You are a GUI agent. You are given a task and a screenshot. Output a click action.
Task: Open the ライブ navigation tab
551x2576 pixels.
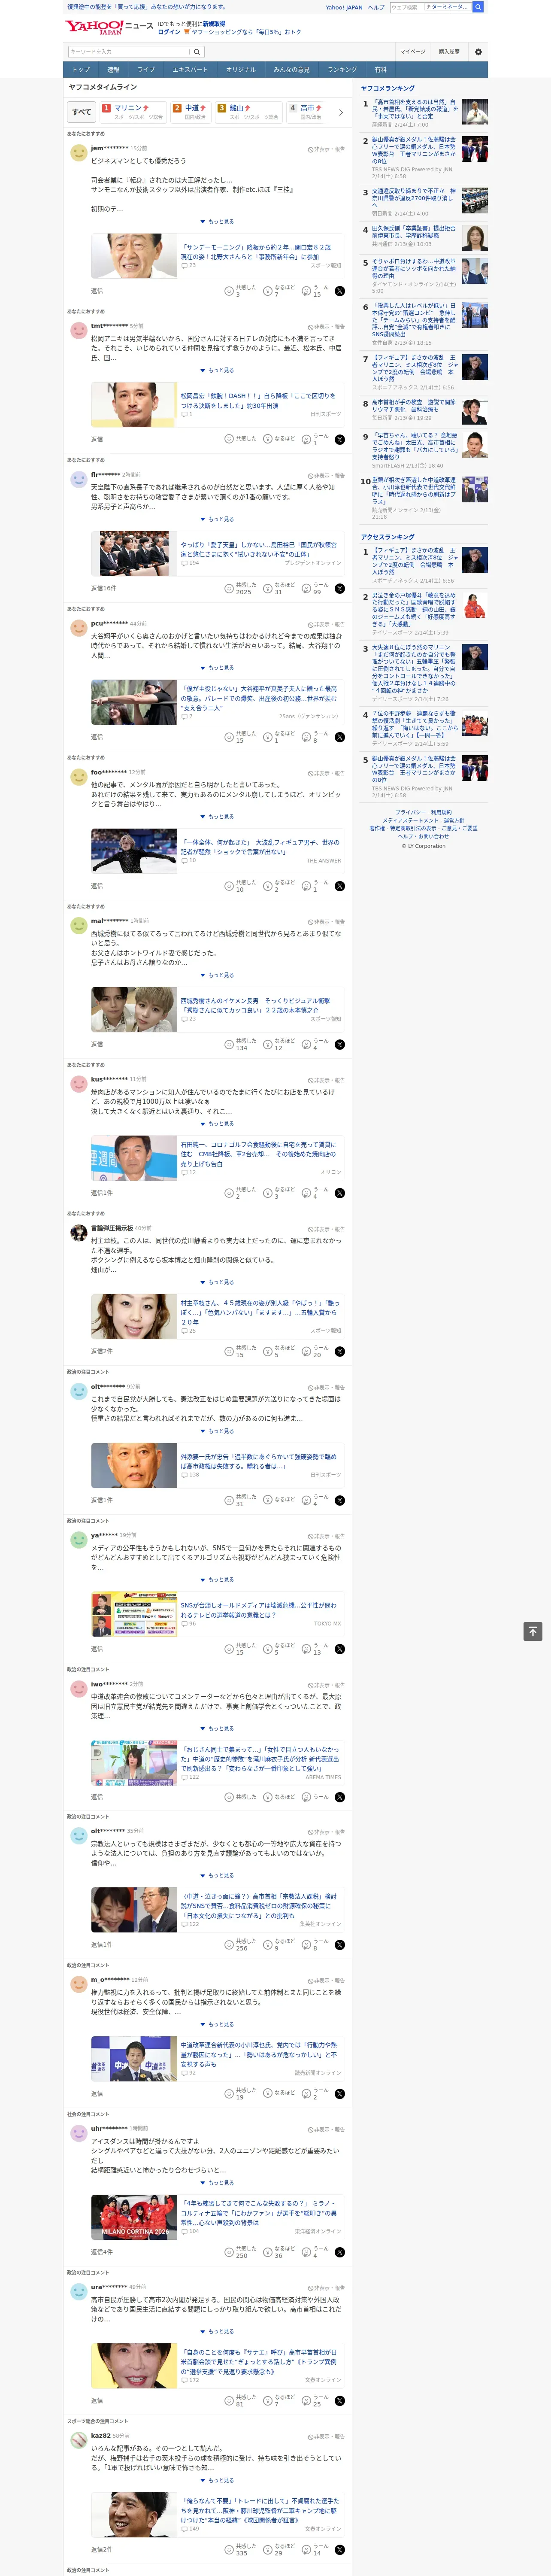(146, 70)
